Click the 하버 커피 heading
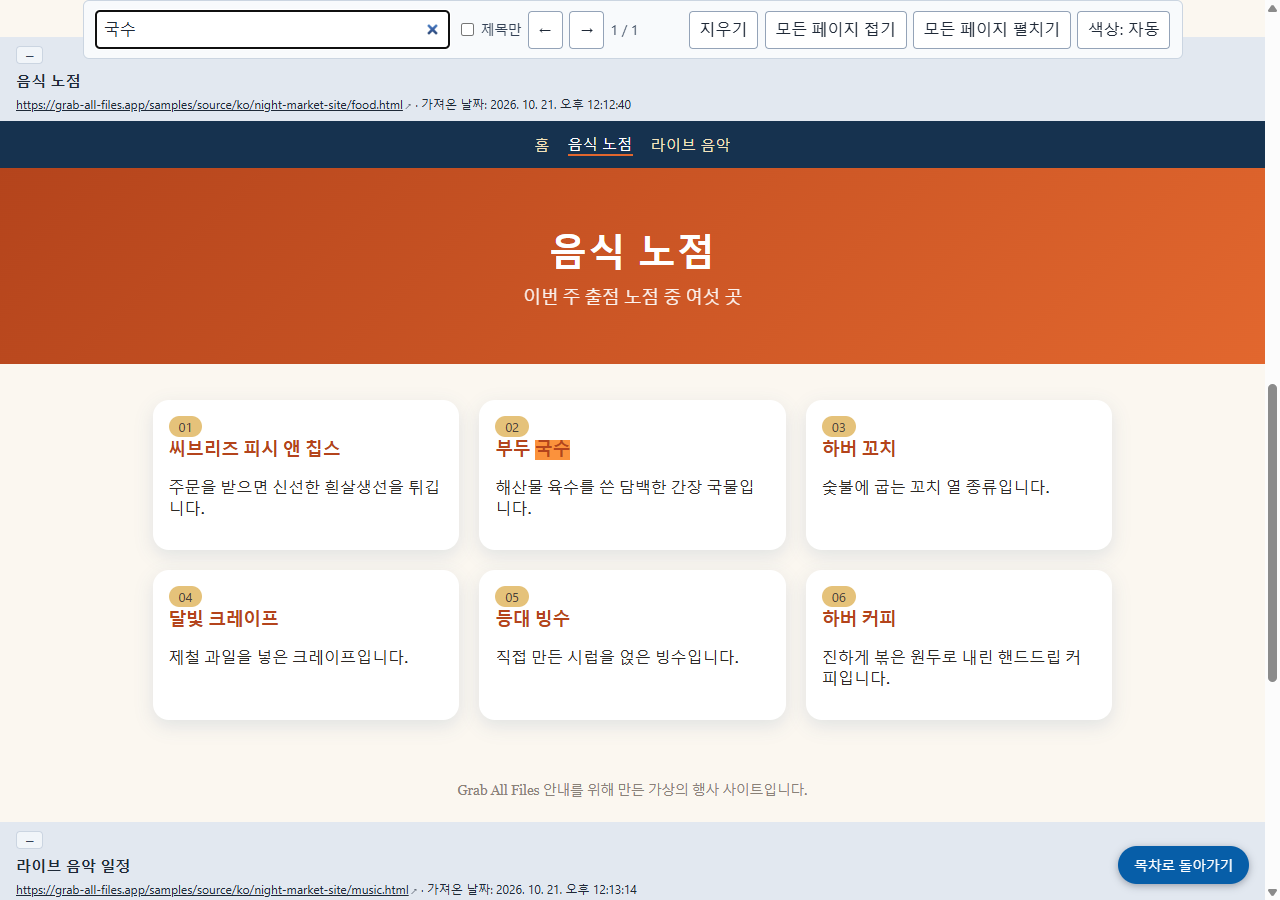The width and height of the screenshot is (1280, 900). [859, 618]
